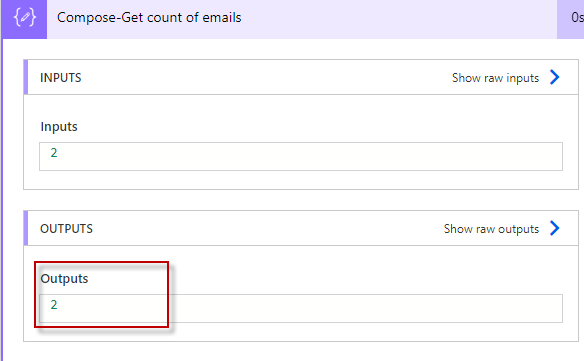
Task: Click the purple accent bar beside OUTPUTS
Action: click(26, 228)
